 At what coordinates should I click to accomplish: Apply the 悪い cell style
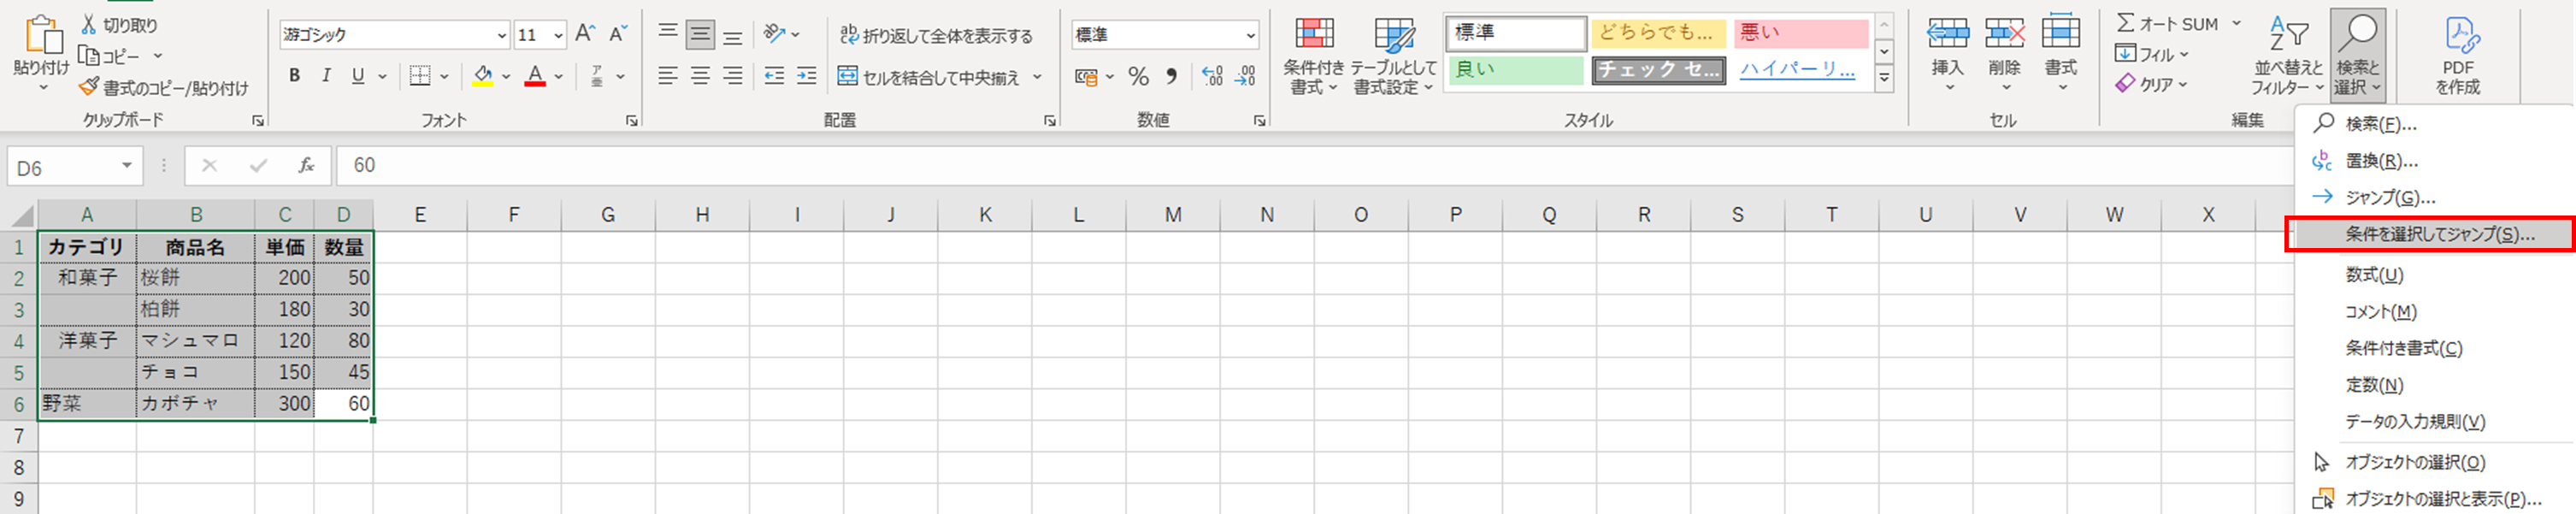point(1800,33)
